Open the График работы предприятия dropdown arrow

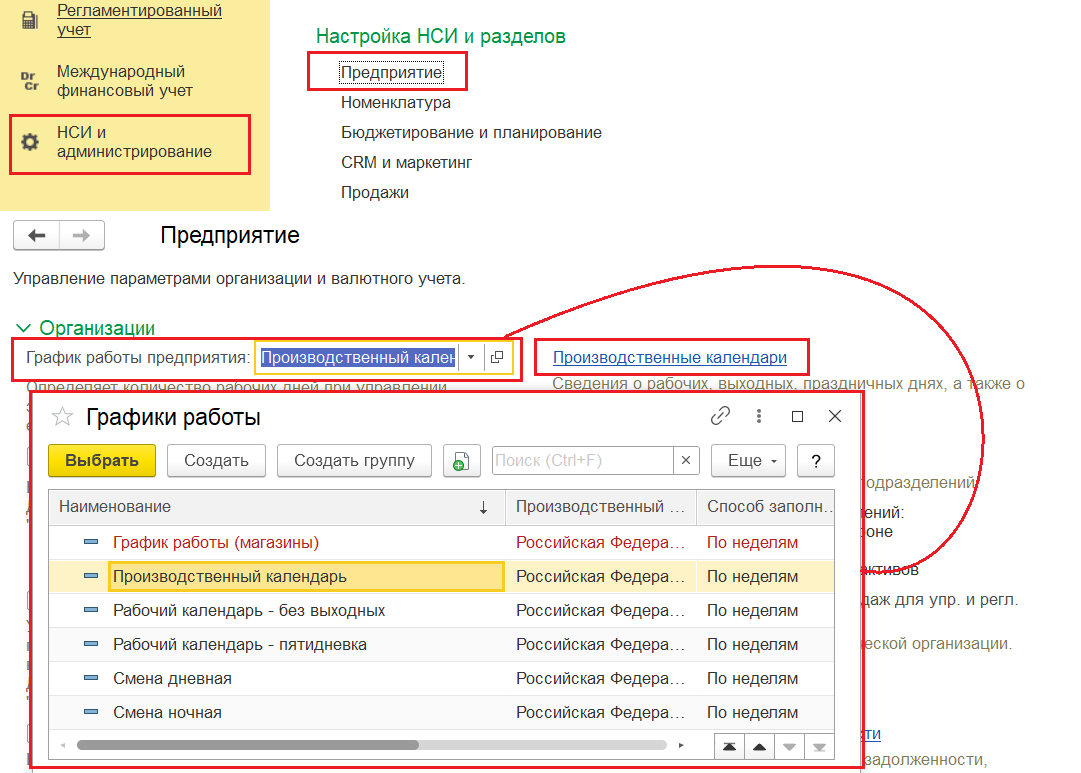pyautogui.click(x=471, y=357)
